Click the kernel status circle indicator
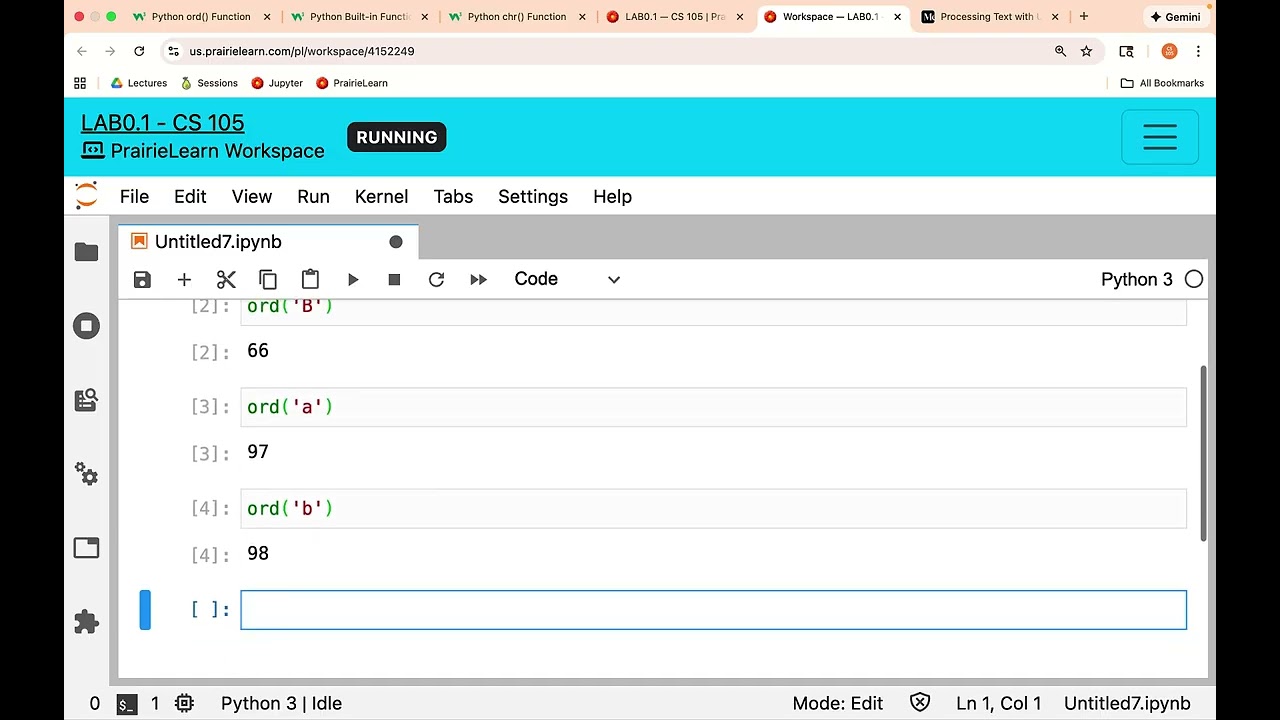1280x720 pixels. click(x=1194, y=279)
